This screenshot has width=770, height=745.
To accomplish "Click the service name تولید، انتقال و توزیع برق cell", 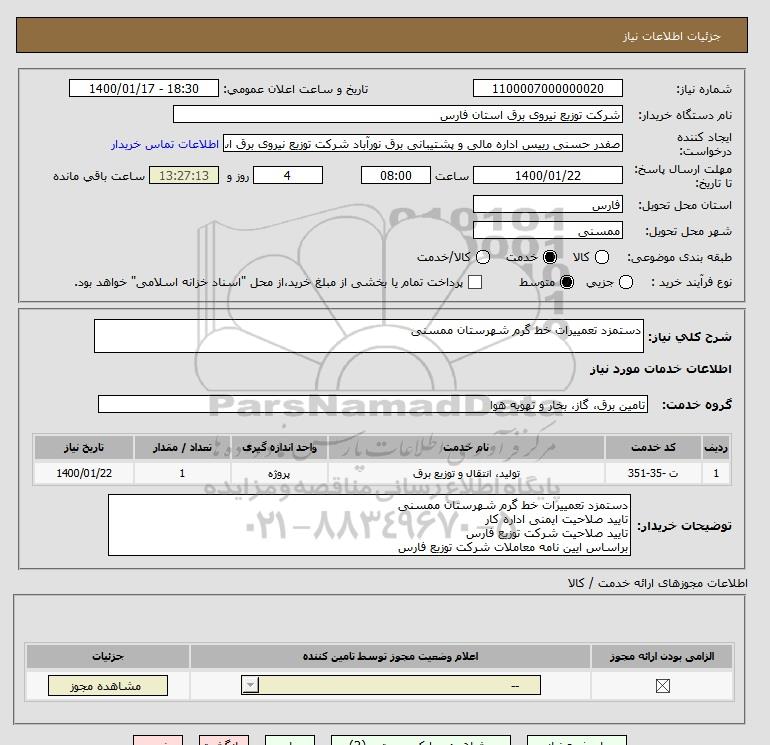I will coord(467,473).
